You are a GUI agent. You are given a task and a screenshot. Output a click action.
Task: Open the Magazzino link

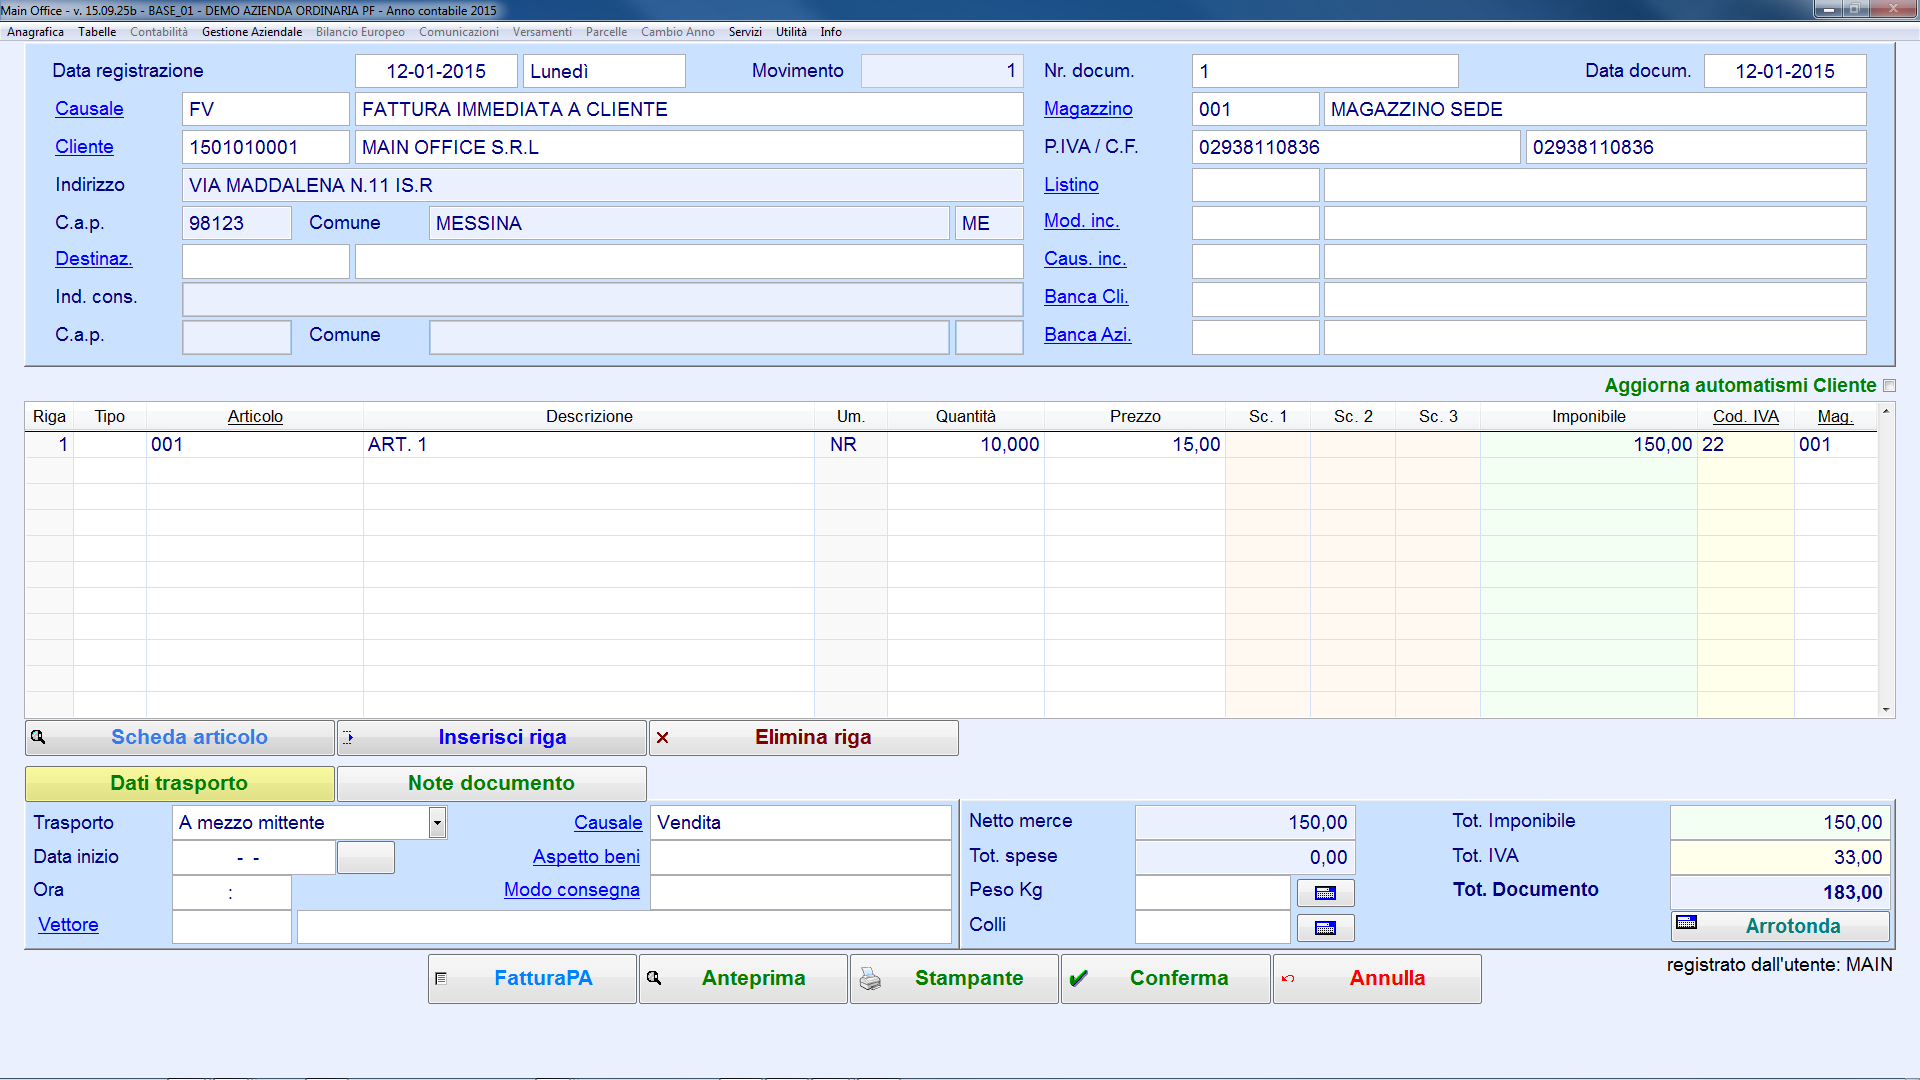click(1088, 109)
